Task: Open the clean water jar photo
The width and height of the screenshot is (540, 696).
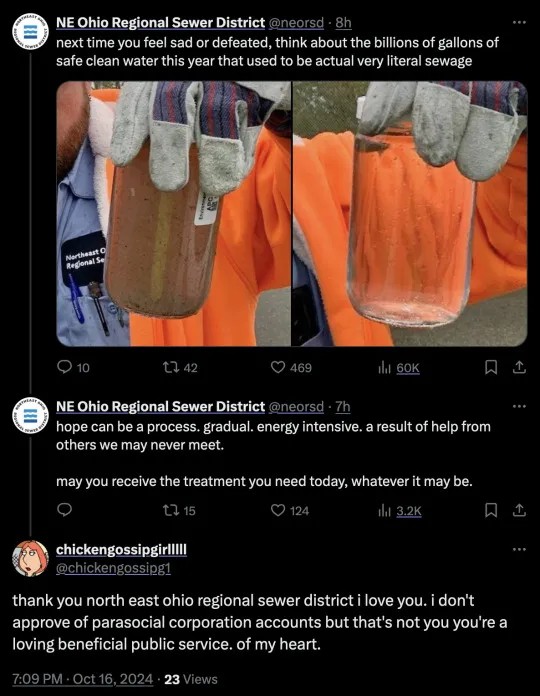Action: pos(410,214)
